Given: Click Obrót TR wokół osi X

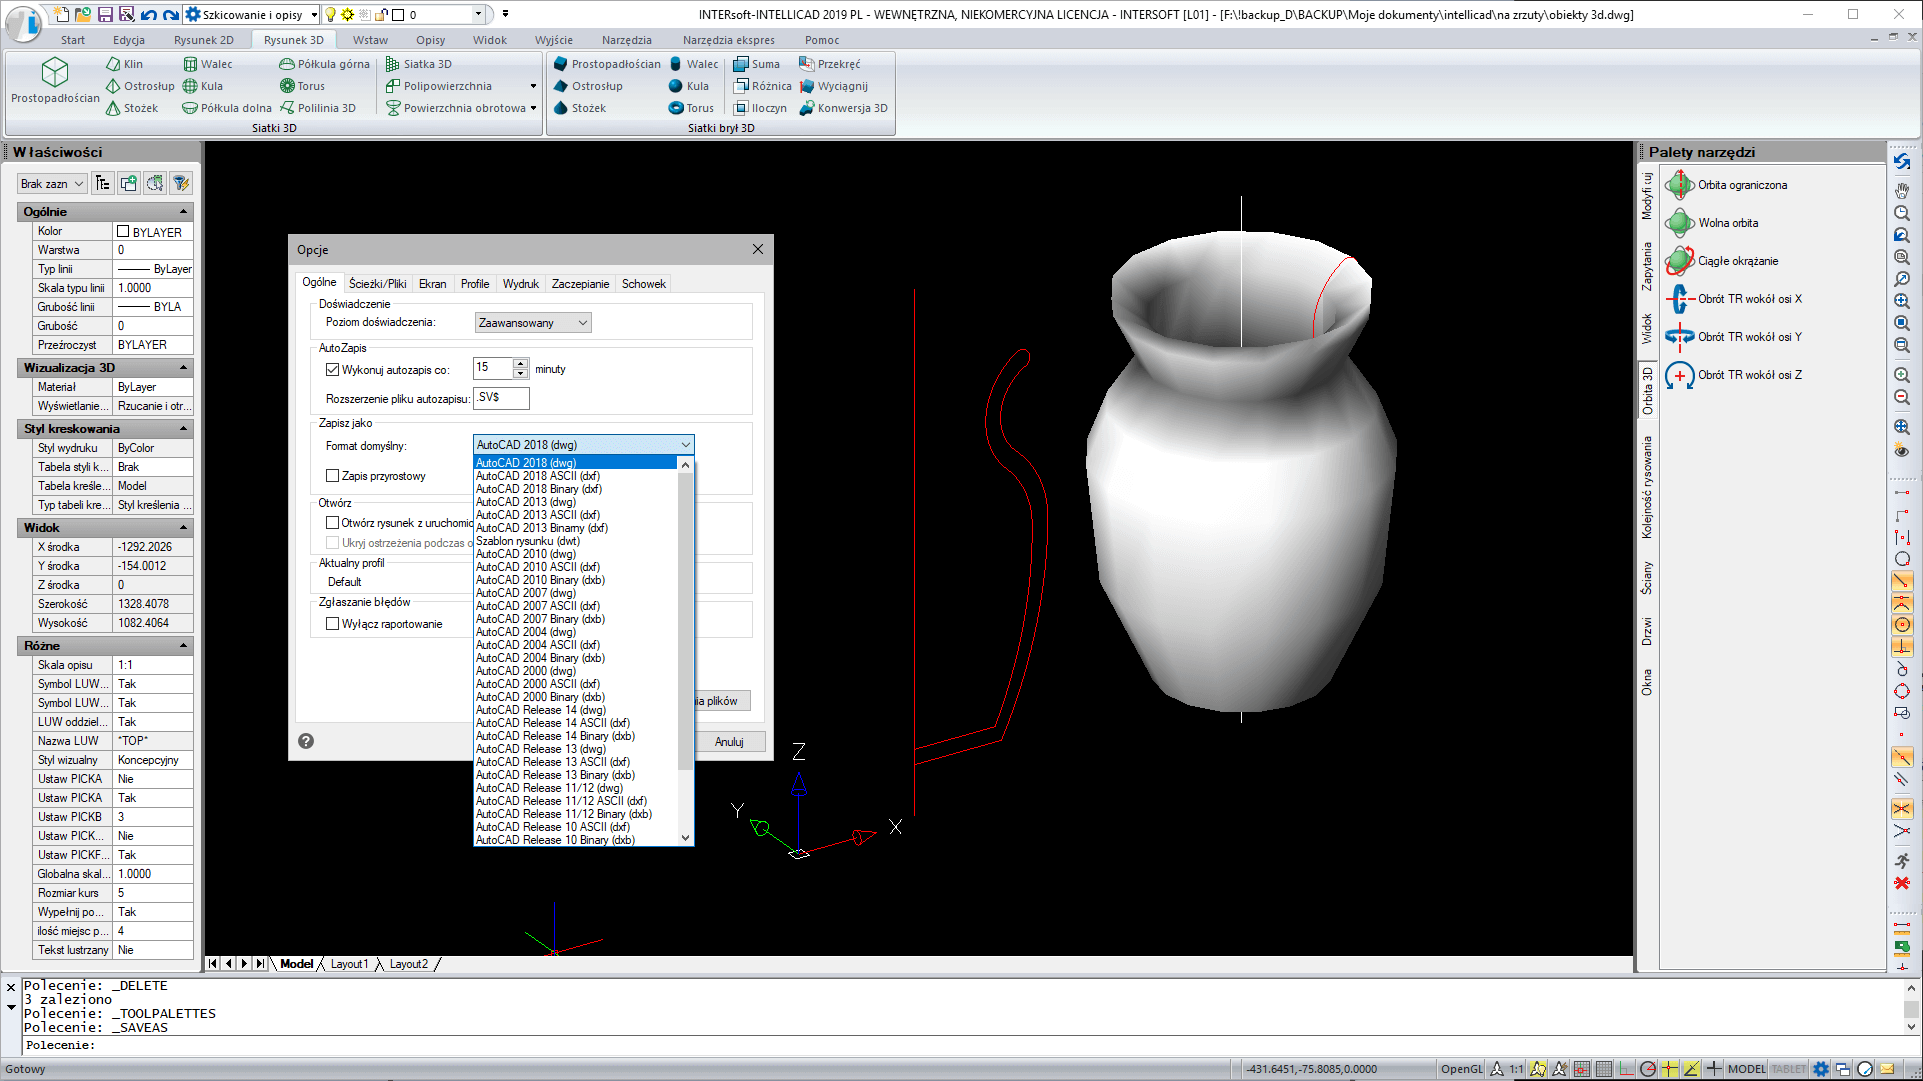Looking at the screenshot, I should pyautogui.click(x=1734, y=299).
